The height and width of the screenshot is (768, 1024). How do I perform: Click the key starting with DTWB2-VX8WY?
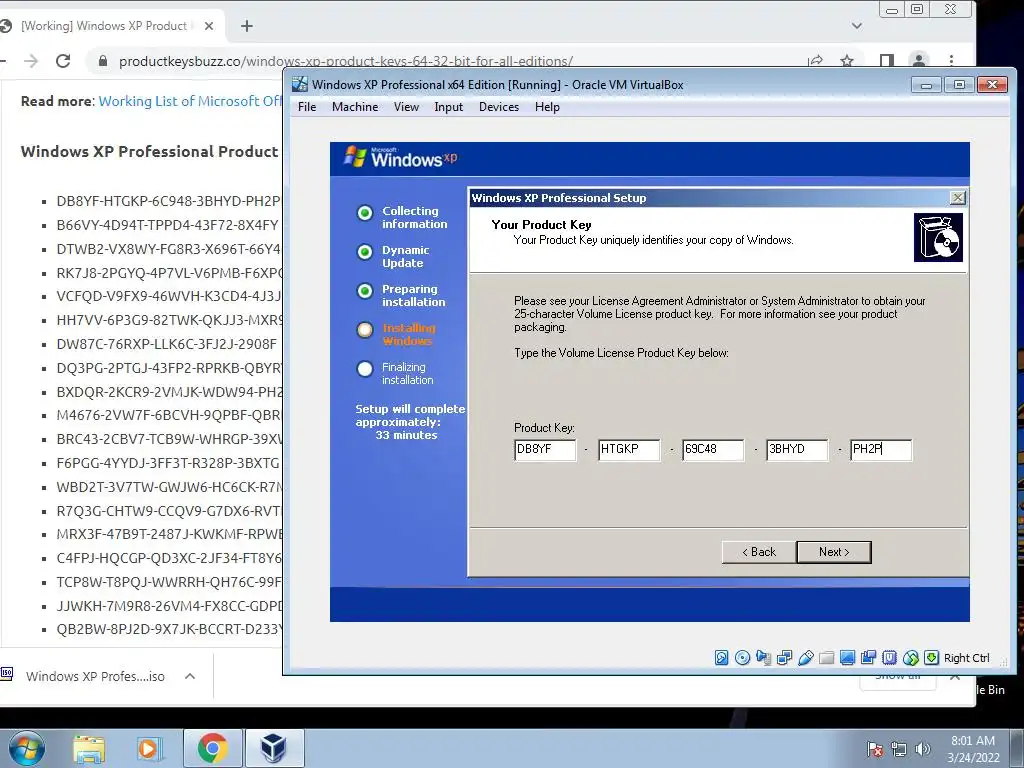pyautogui.click(x=169, y=249)
